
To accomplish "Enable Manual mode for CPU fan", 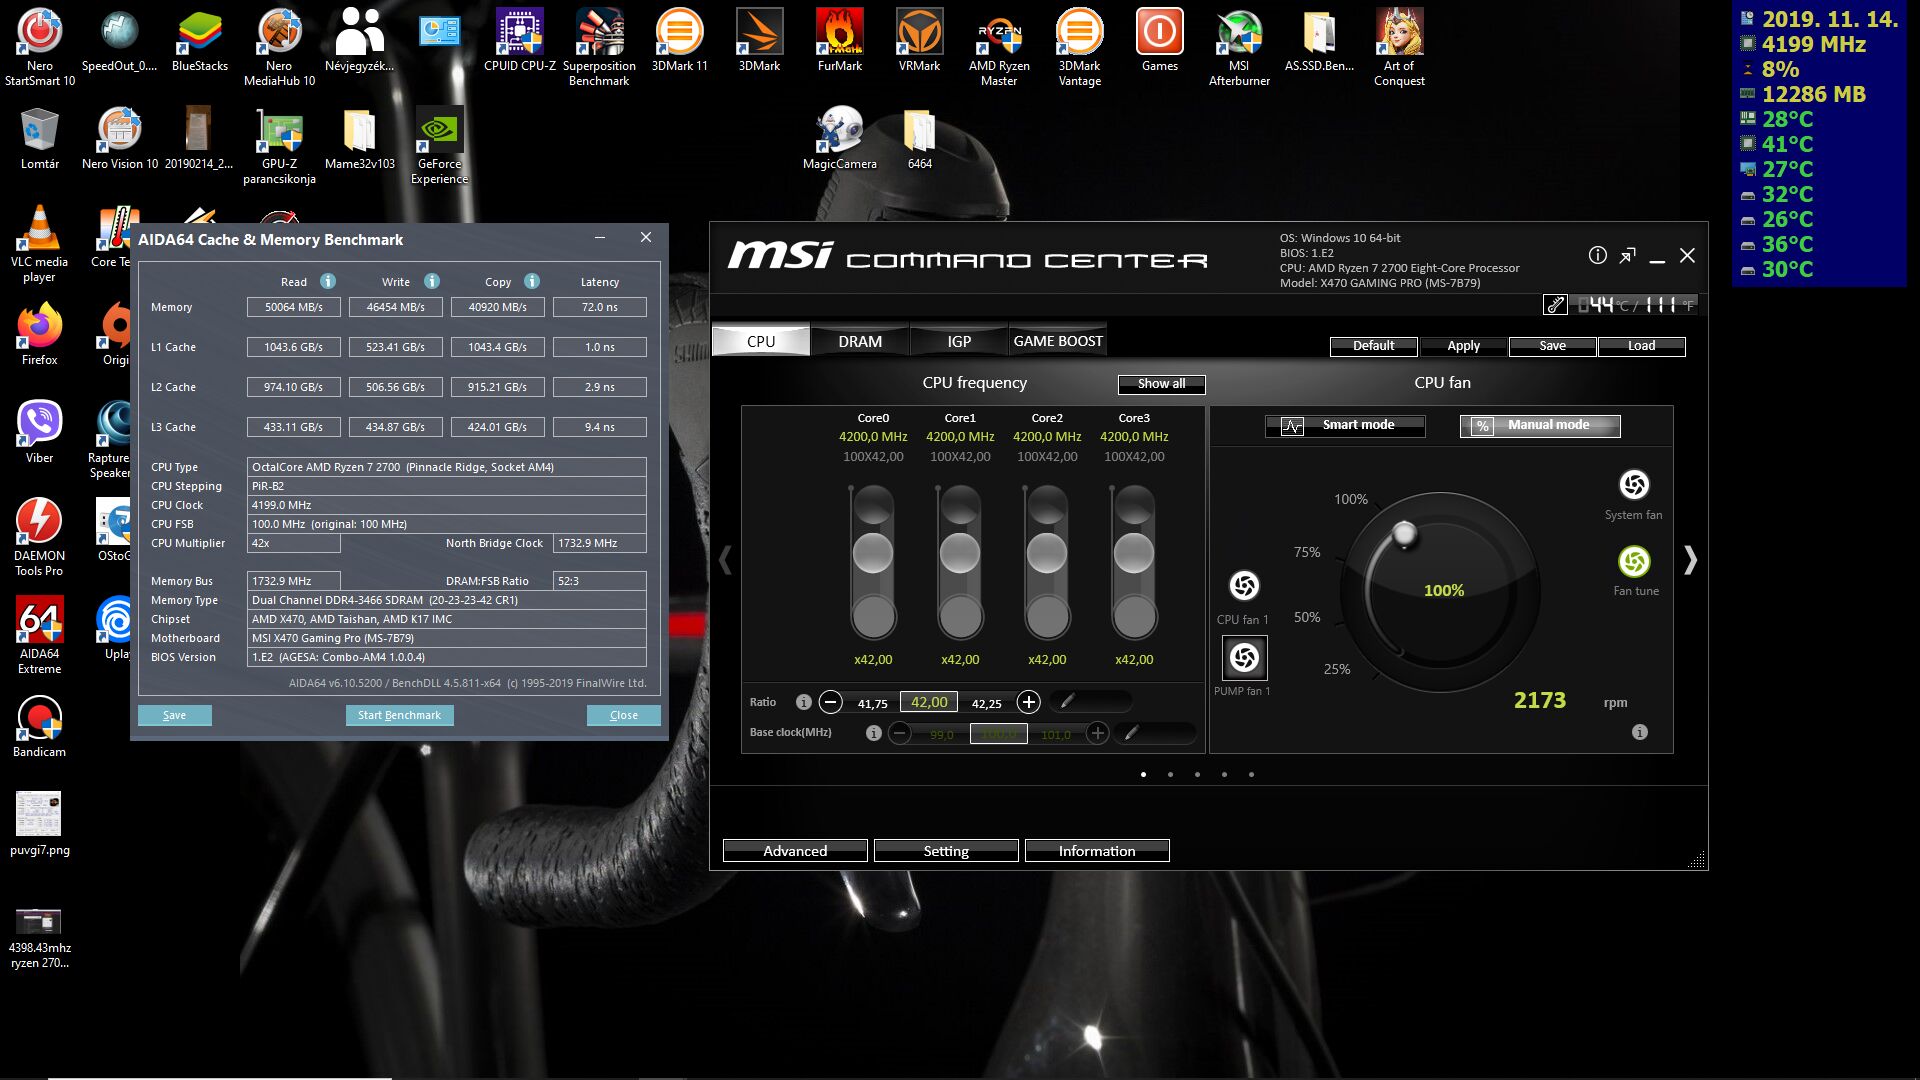I will click(x=1540, y=425).
